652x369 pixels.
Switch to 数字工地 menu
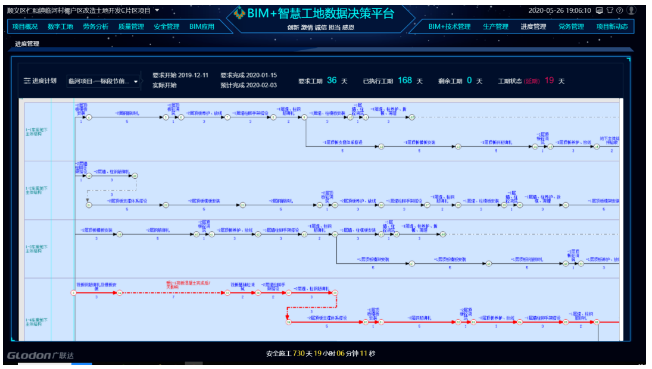60,27
